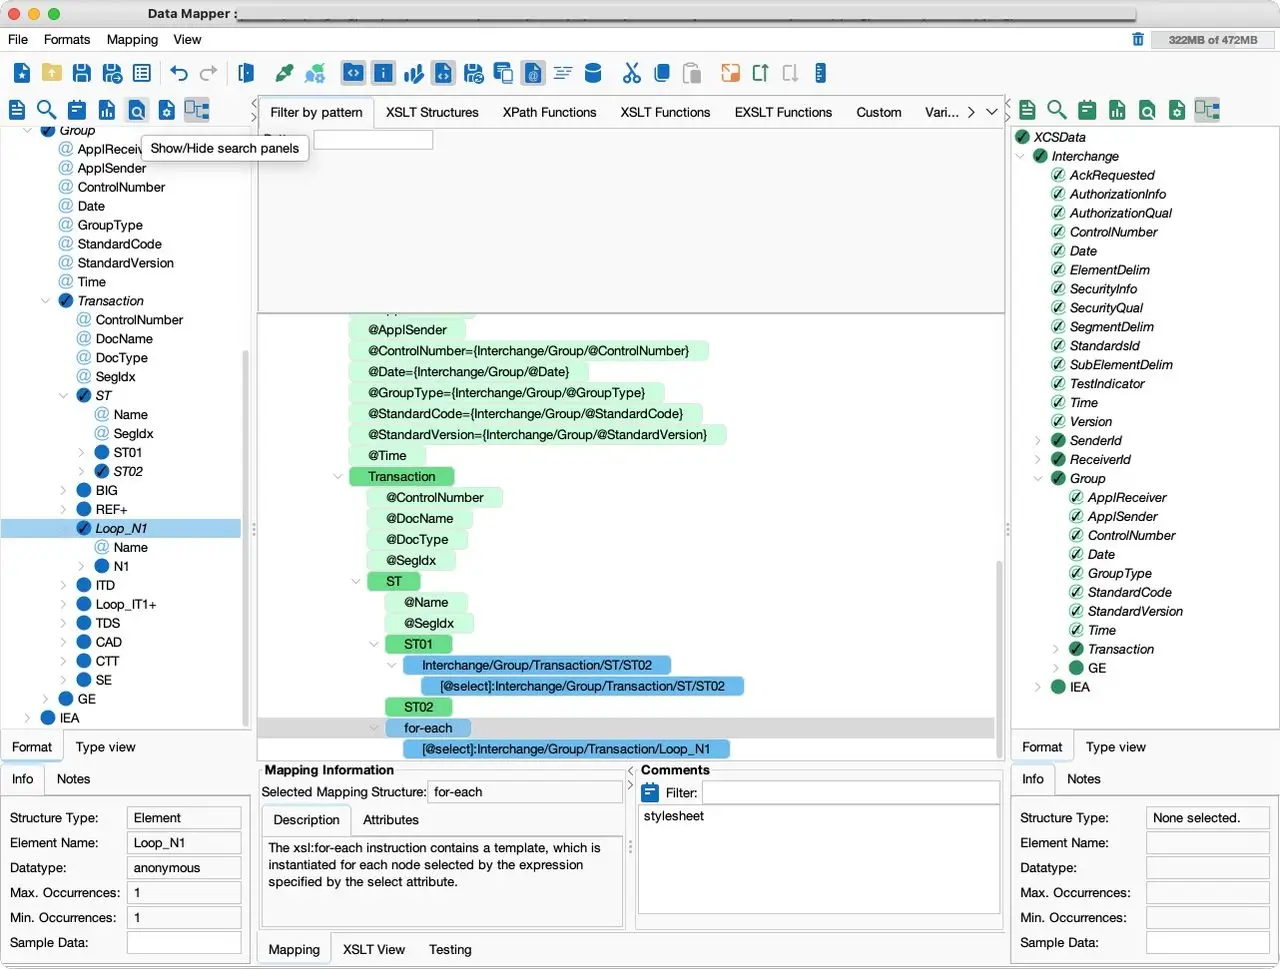Select AckRequested in right tree
1280x969 pixels.
click(1112, 176)
